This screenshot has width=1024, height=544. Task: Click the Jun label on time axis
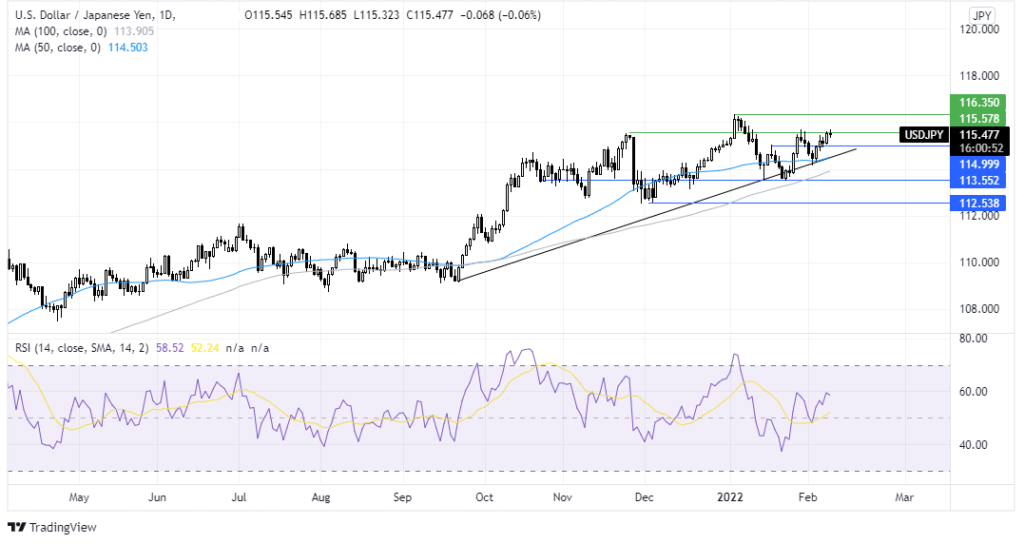click(157, 497)
